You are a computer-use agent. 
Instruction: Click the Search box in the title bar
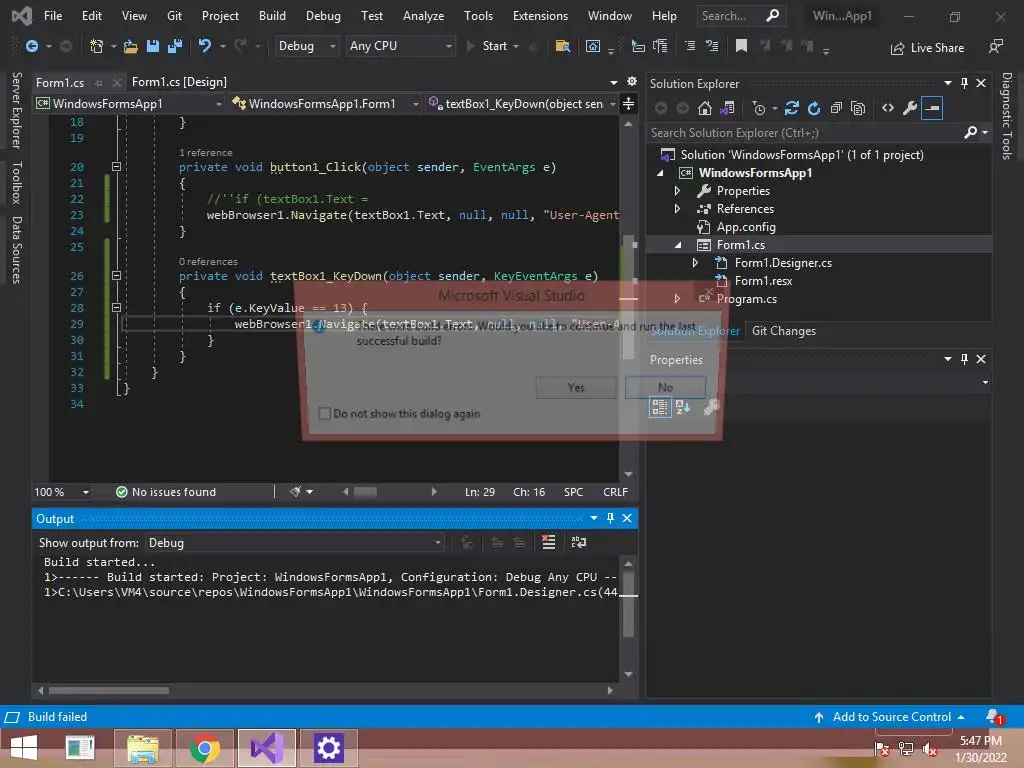[x=741, y=16]
